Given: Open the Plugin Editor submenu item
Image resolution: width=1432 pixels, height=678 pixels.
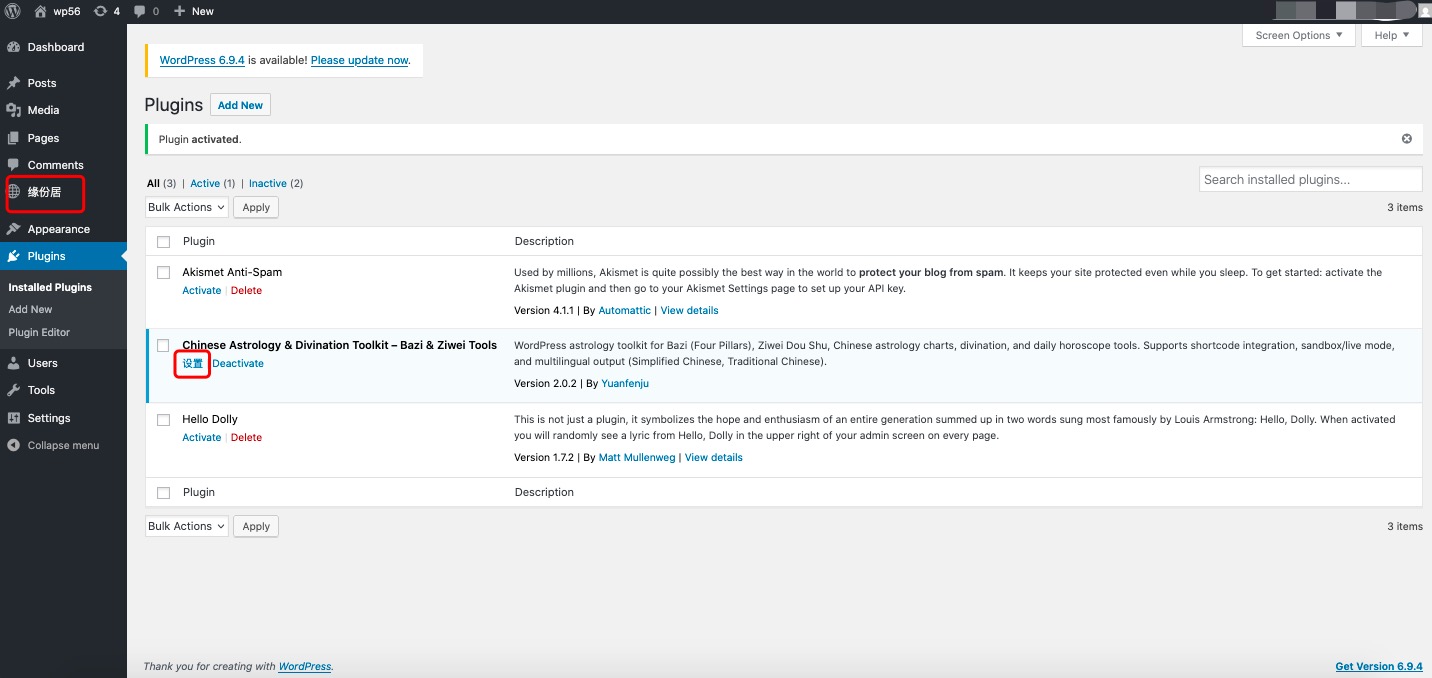Looking at the screenshot, I should click(x=39, y=332).
